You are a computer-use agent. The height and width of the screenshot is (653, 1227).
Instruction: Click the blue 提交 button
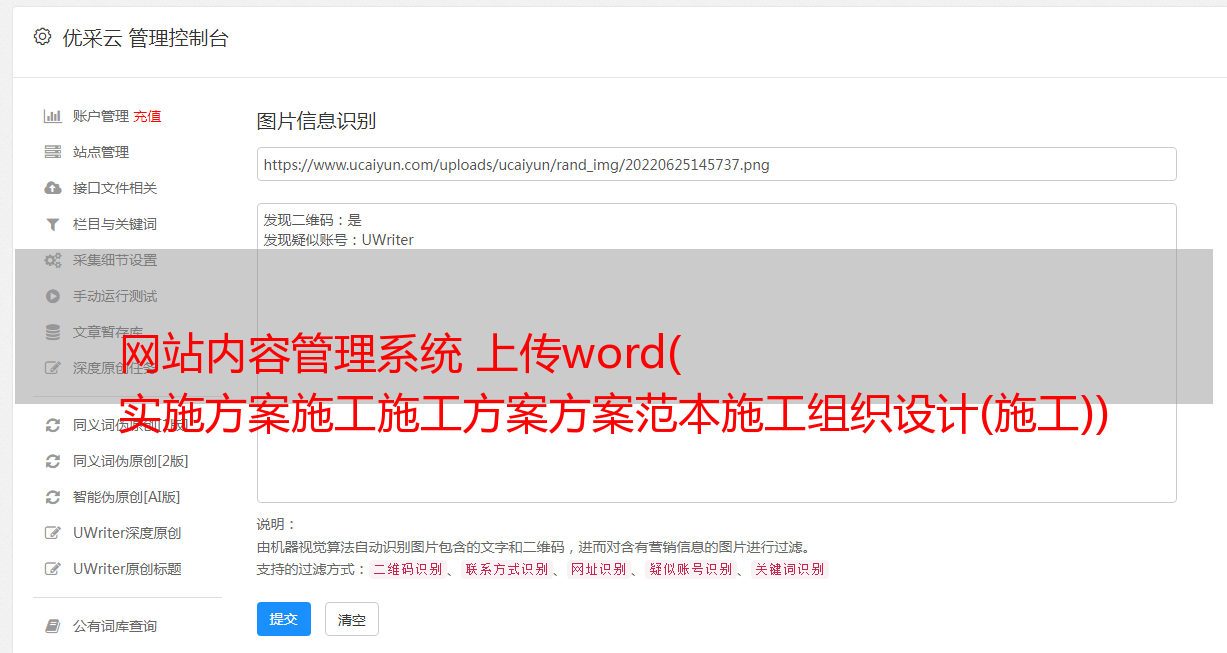(x=284, y=619)
